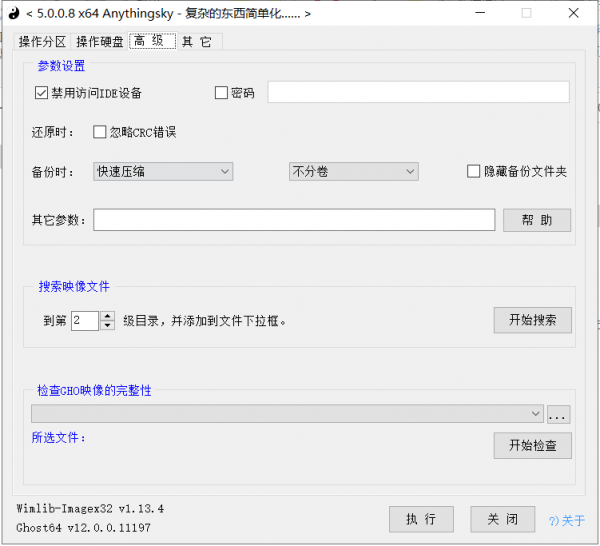This screenshot has width=600, height=546.
Task: Decrease directory level with down spinner arrow
Action: (x=108, y=325)
